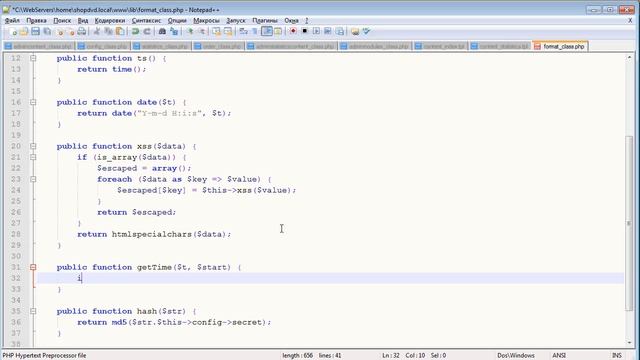640x360 pixels.
Task: Click scrollbar up arrow in editor
Action: [629, 58]
